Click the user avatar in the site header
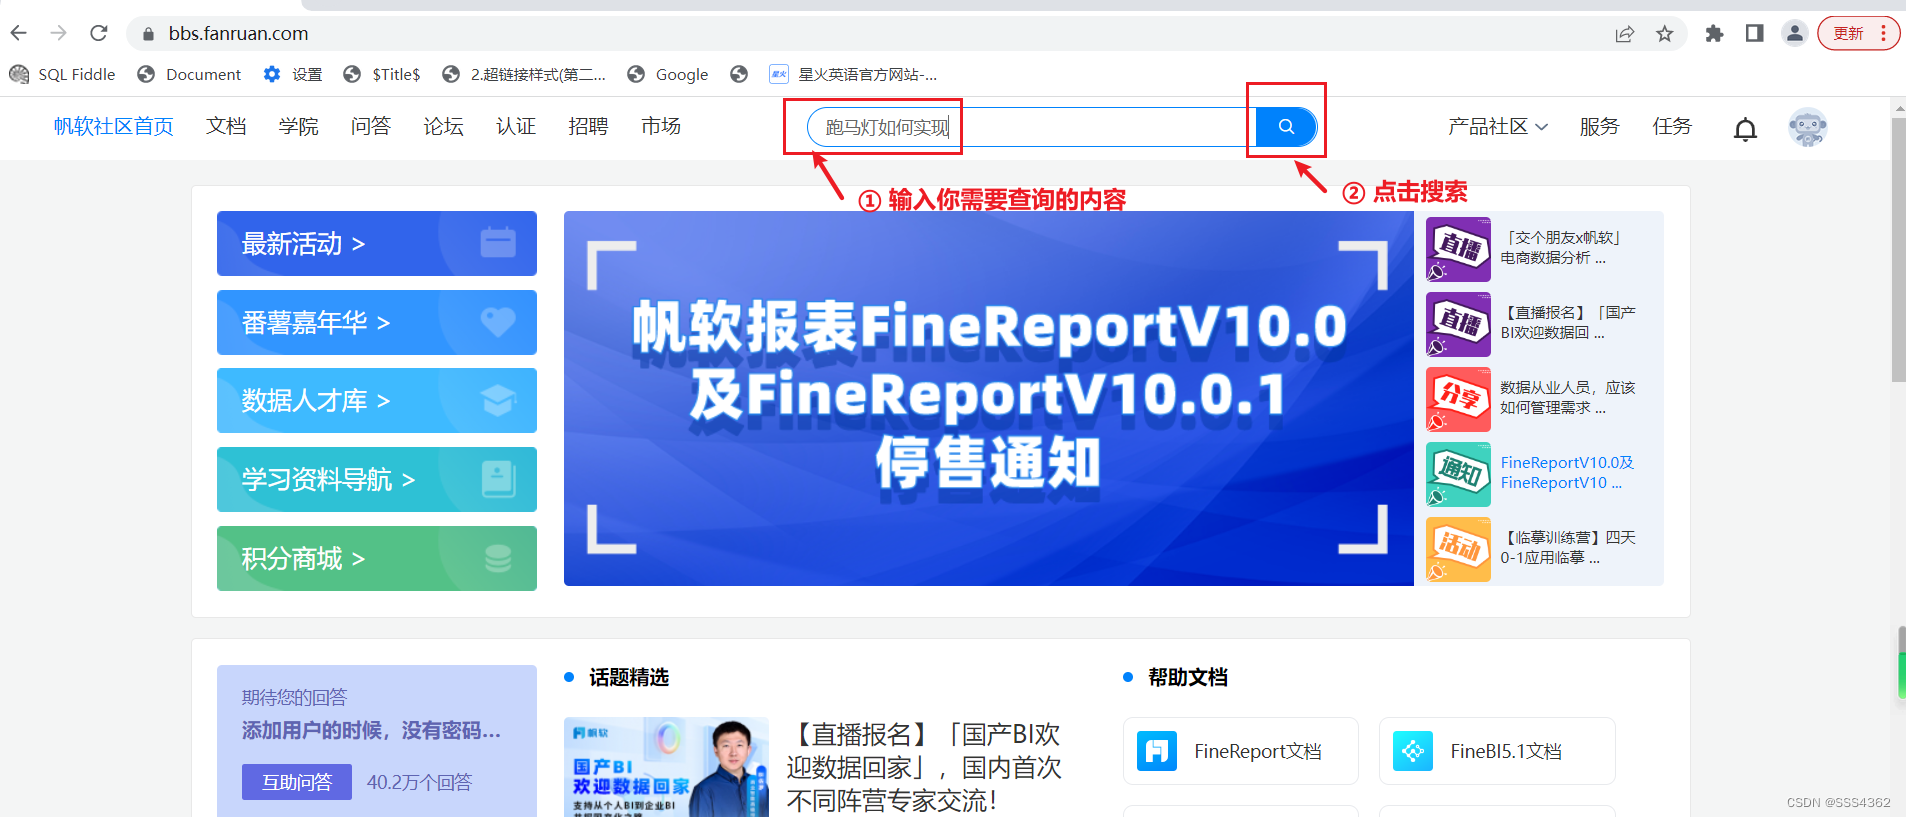This screenshot has height=817, width=1906. (x=1808, y=127)
